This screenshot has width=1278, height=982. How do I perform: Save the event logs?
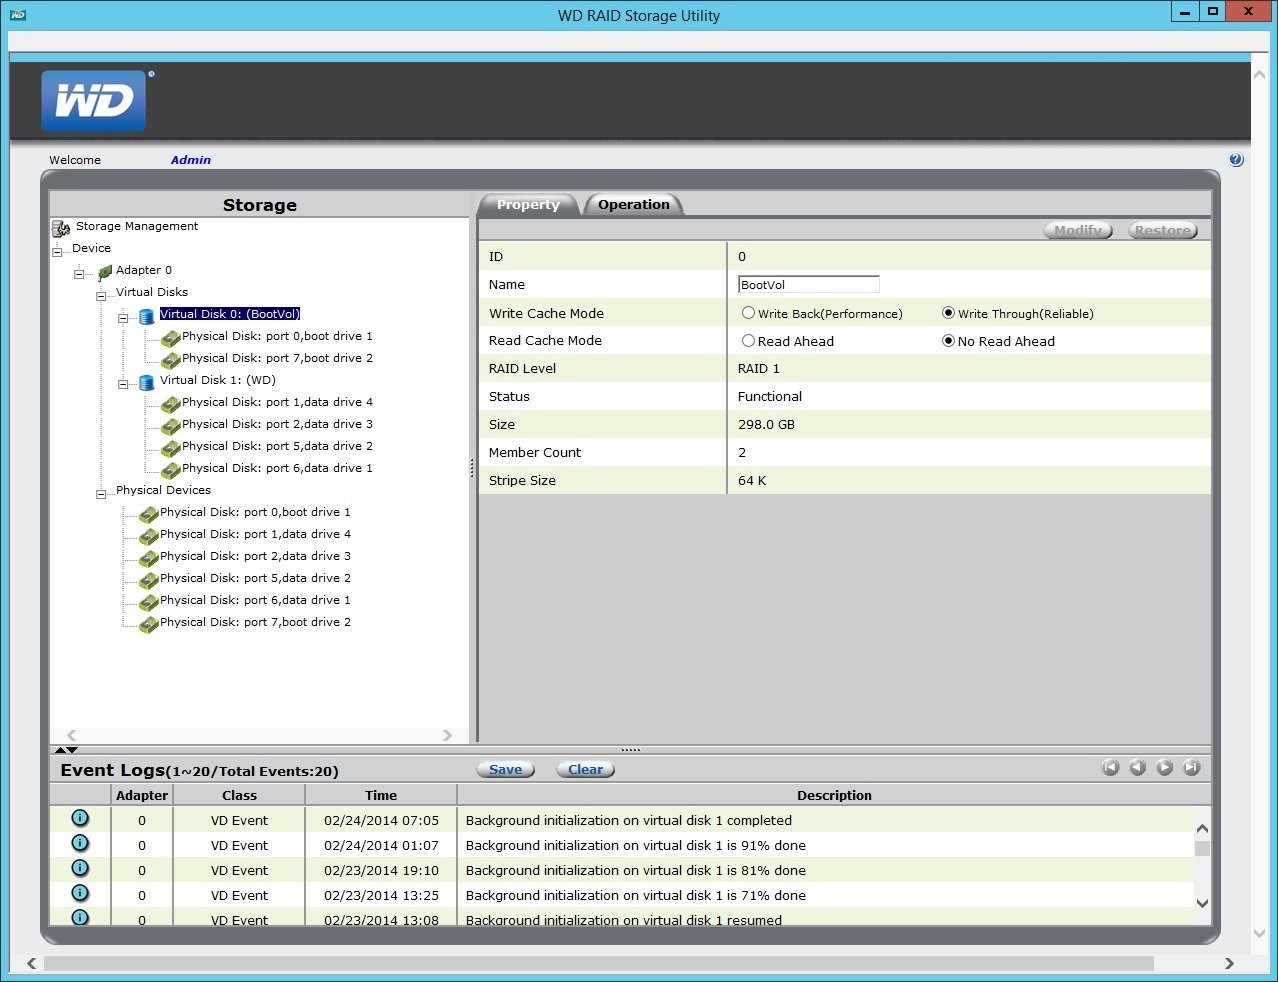pos(505,769)
